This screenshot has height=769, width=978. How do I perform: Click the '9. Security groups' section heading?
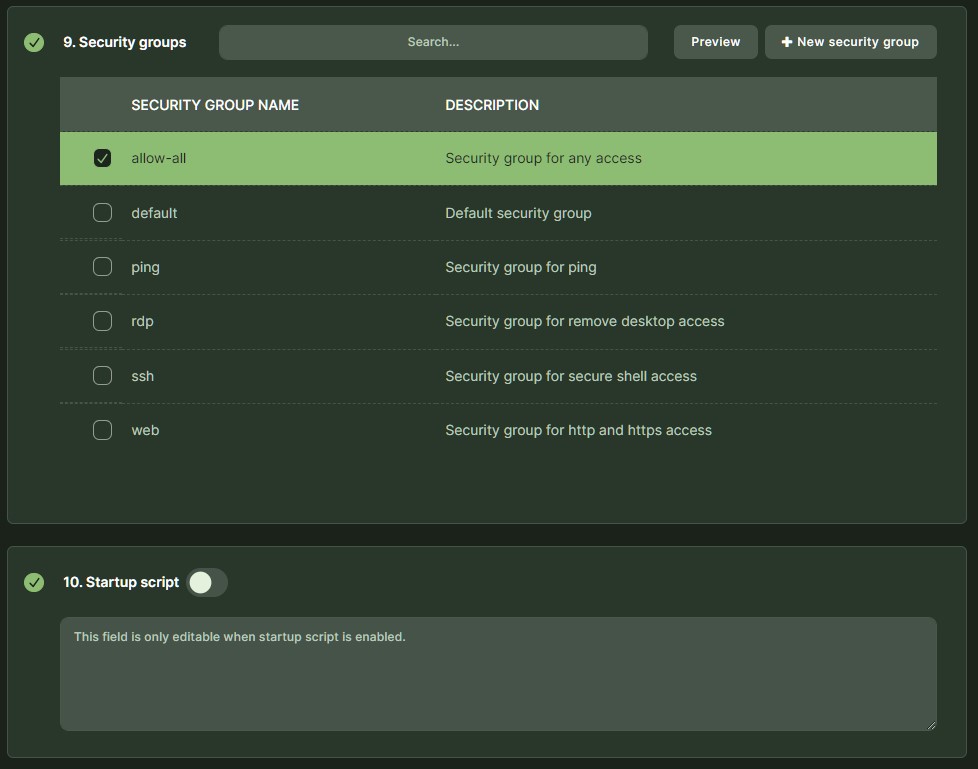[124, 42]
